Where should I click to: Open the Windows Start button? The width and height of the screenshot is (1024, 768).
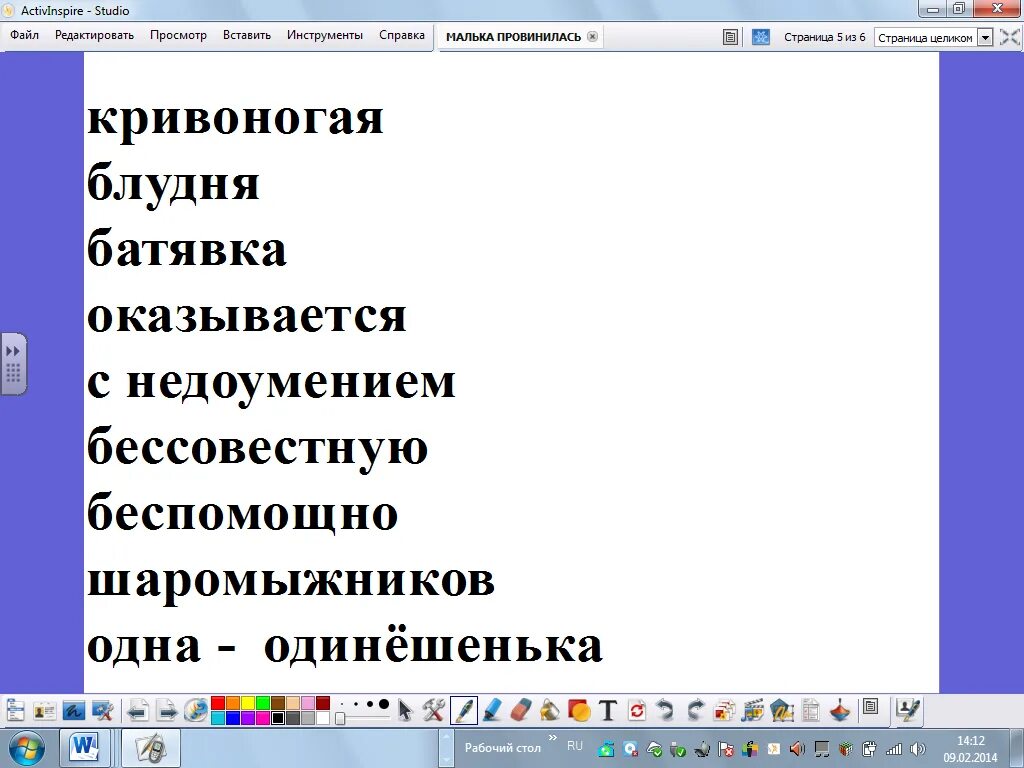click(x=26, y=748)
